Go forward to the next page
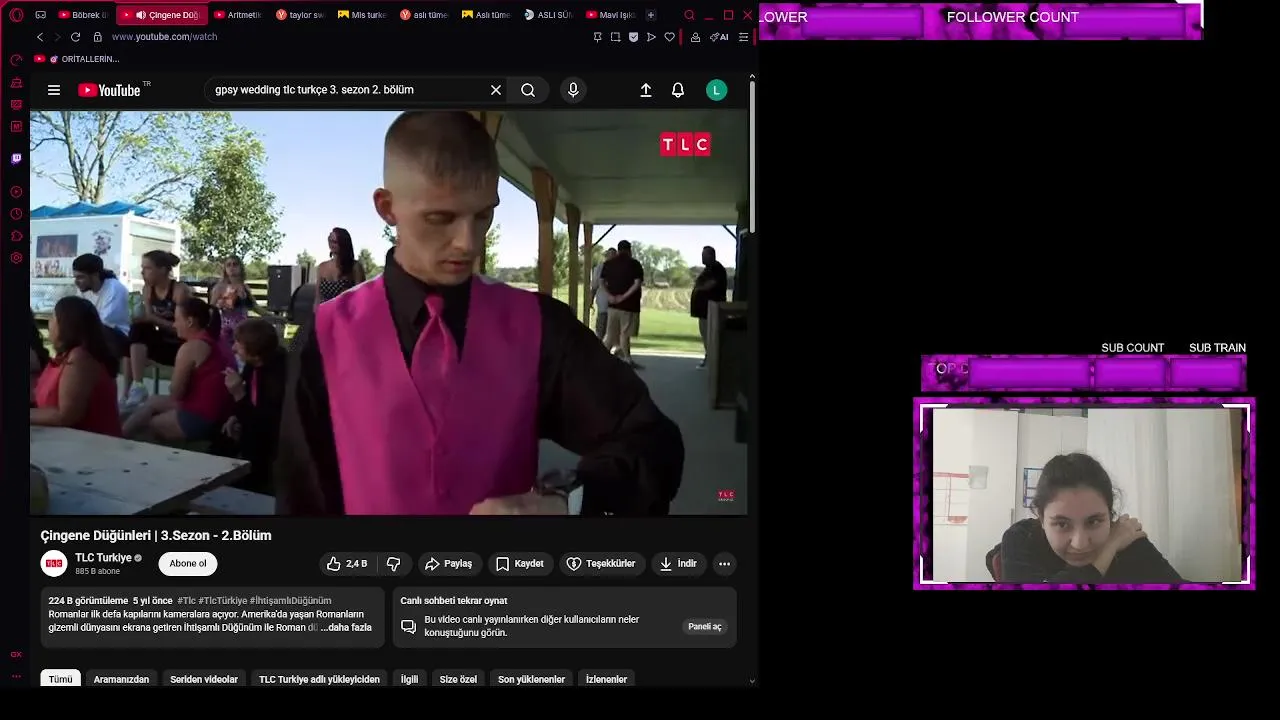This screenshot has height=720, width=1280. tap(57, 37)
